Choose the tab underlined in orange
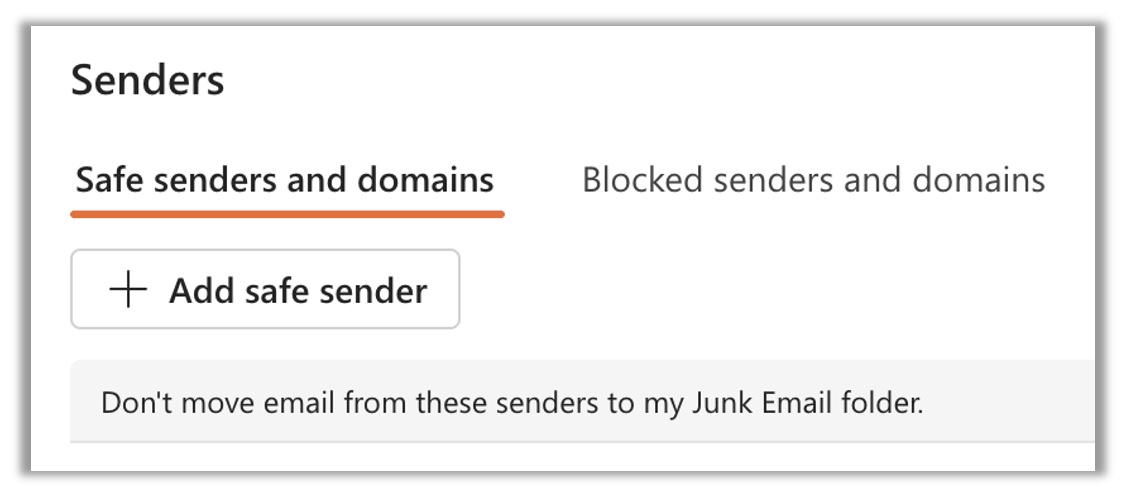This screenshot has height=496, width=1128. click(285, 180)
